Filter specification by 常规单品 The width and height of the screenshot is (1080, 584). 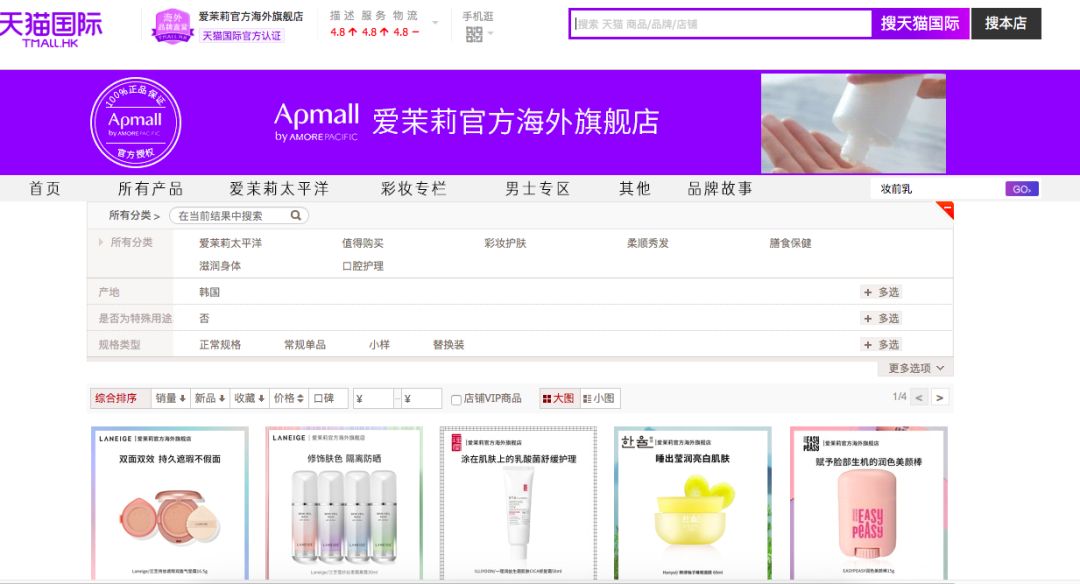pos(305,344)
